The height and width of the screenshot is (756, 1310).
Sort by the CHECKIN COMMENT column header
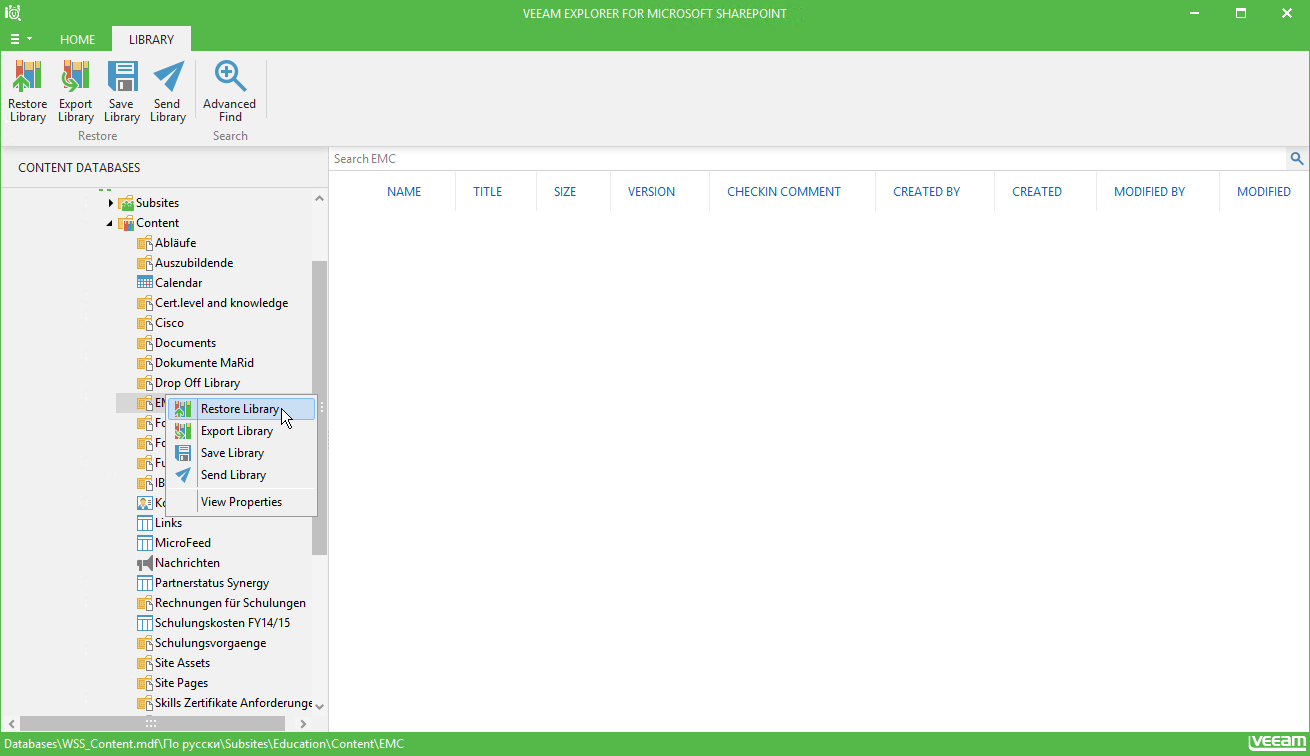[x=784, y=192]
